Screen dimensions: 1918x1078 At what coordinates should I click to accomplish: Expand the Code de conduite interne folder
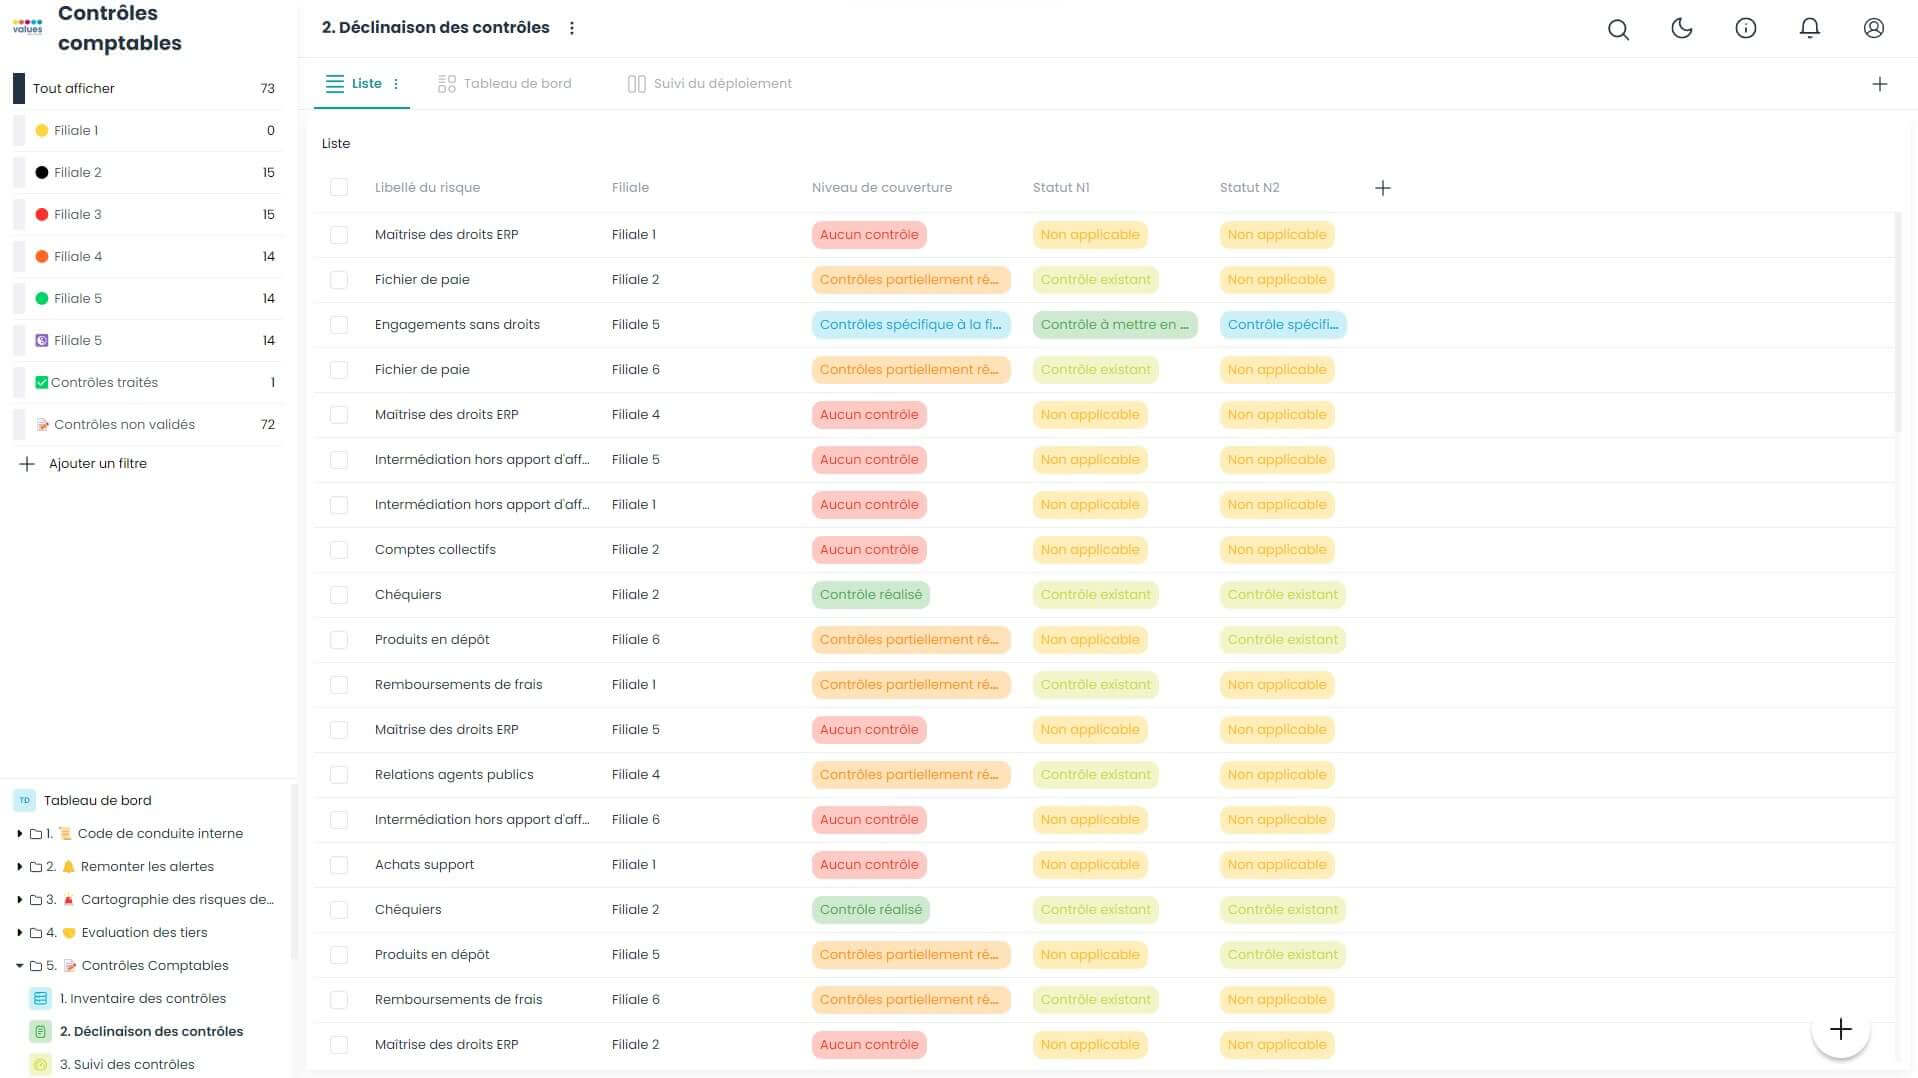tap(19, 833)
